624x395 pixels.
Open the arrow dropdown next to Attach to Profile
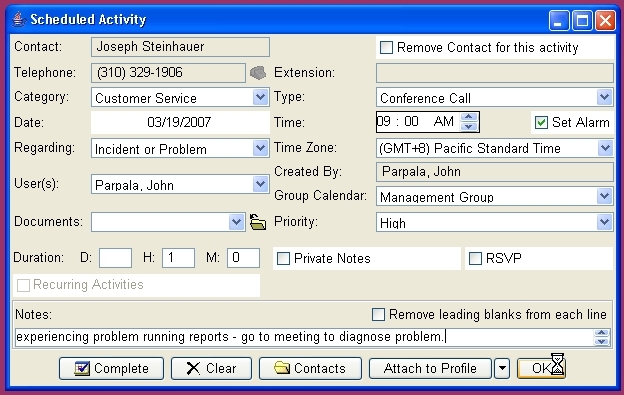coord(502,368)
